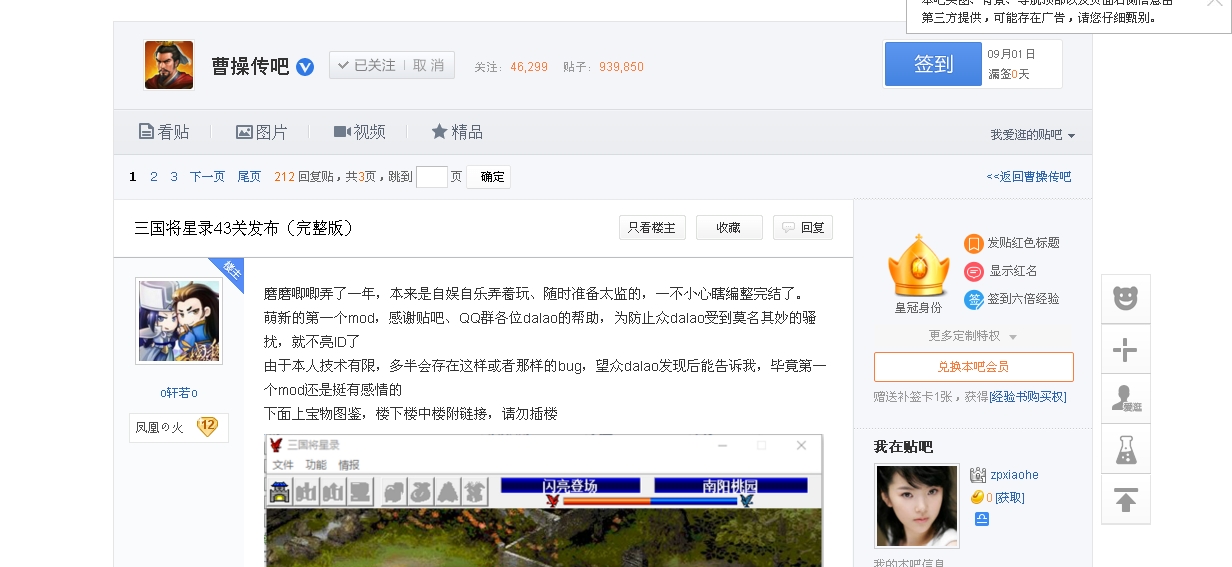Click the thread title 三国将星录43关发布
The height and width of the screenshot is (567, 1232).
tap(244, 228)
